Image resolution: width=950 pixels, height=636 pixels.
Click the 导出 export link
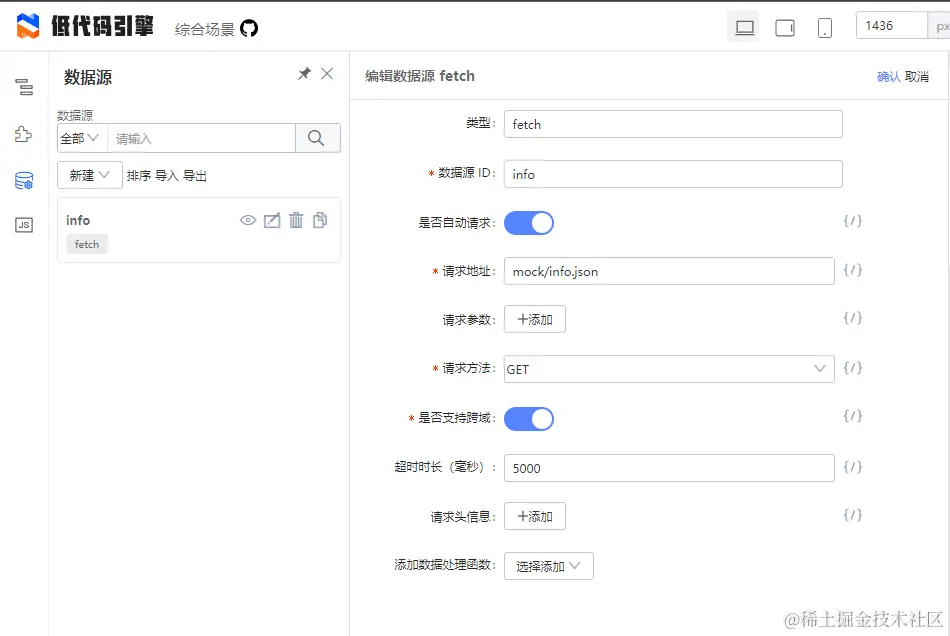pos(195,176)
